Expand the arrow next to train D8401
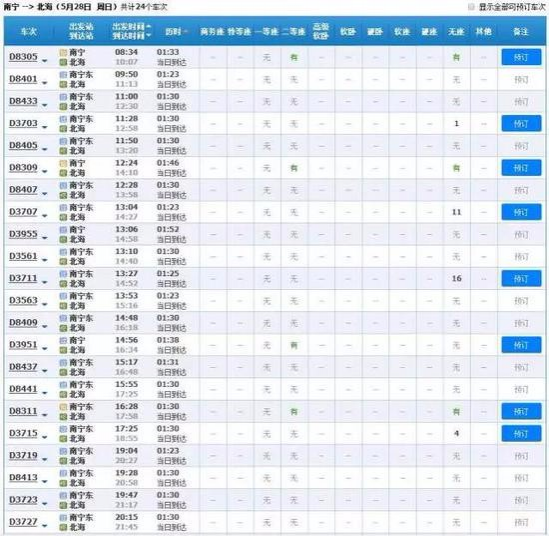This screenshot has height=536, width=549. pyautogui.click(x=44, y=83)
